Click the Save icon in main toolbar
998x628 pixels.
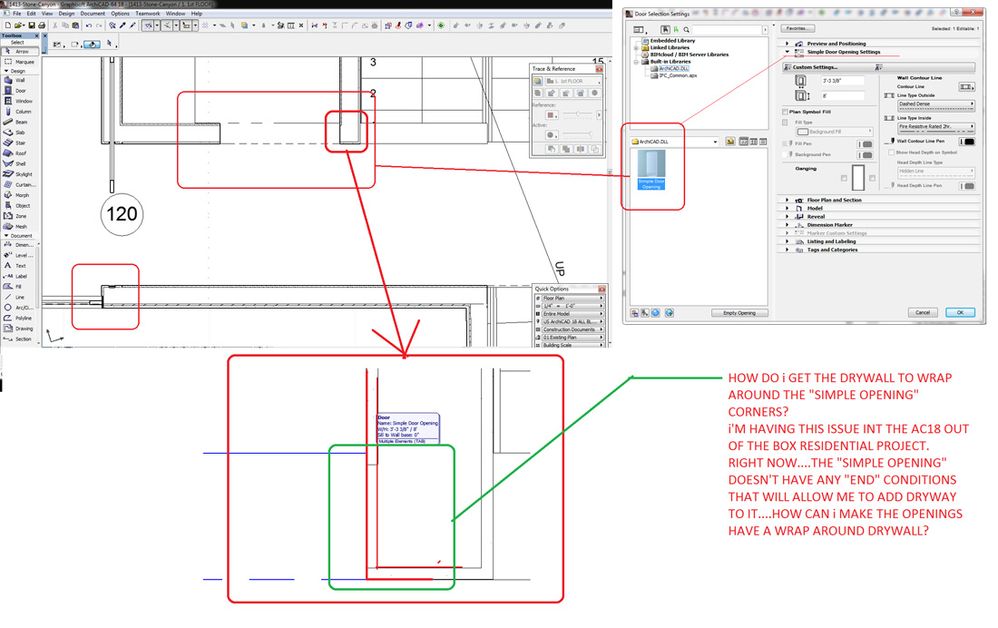[x=30, y=25]
